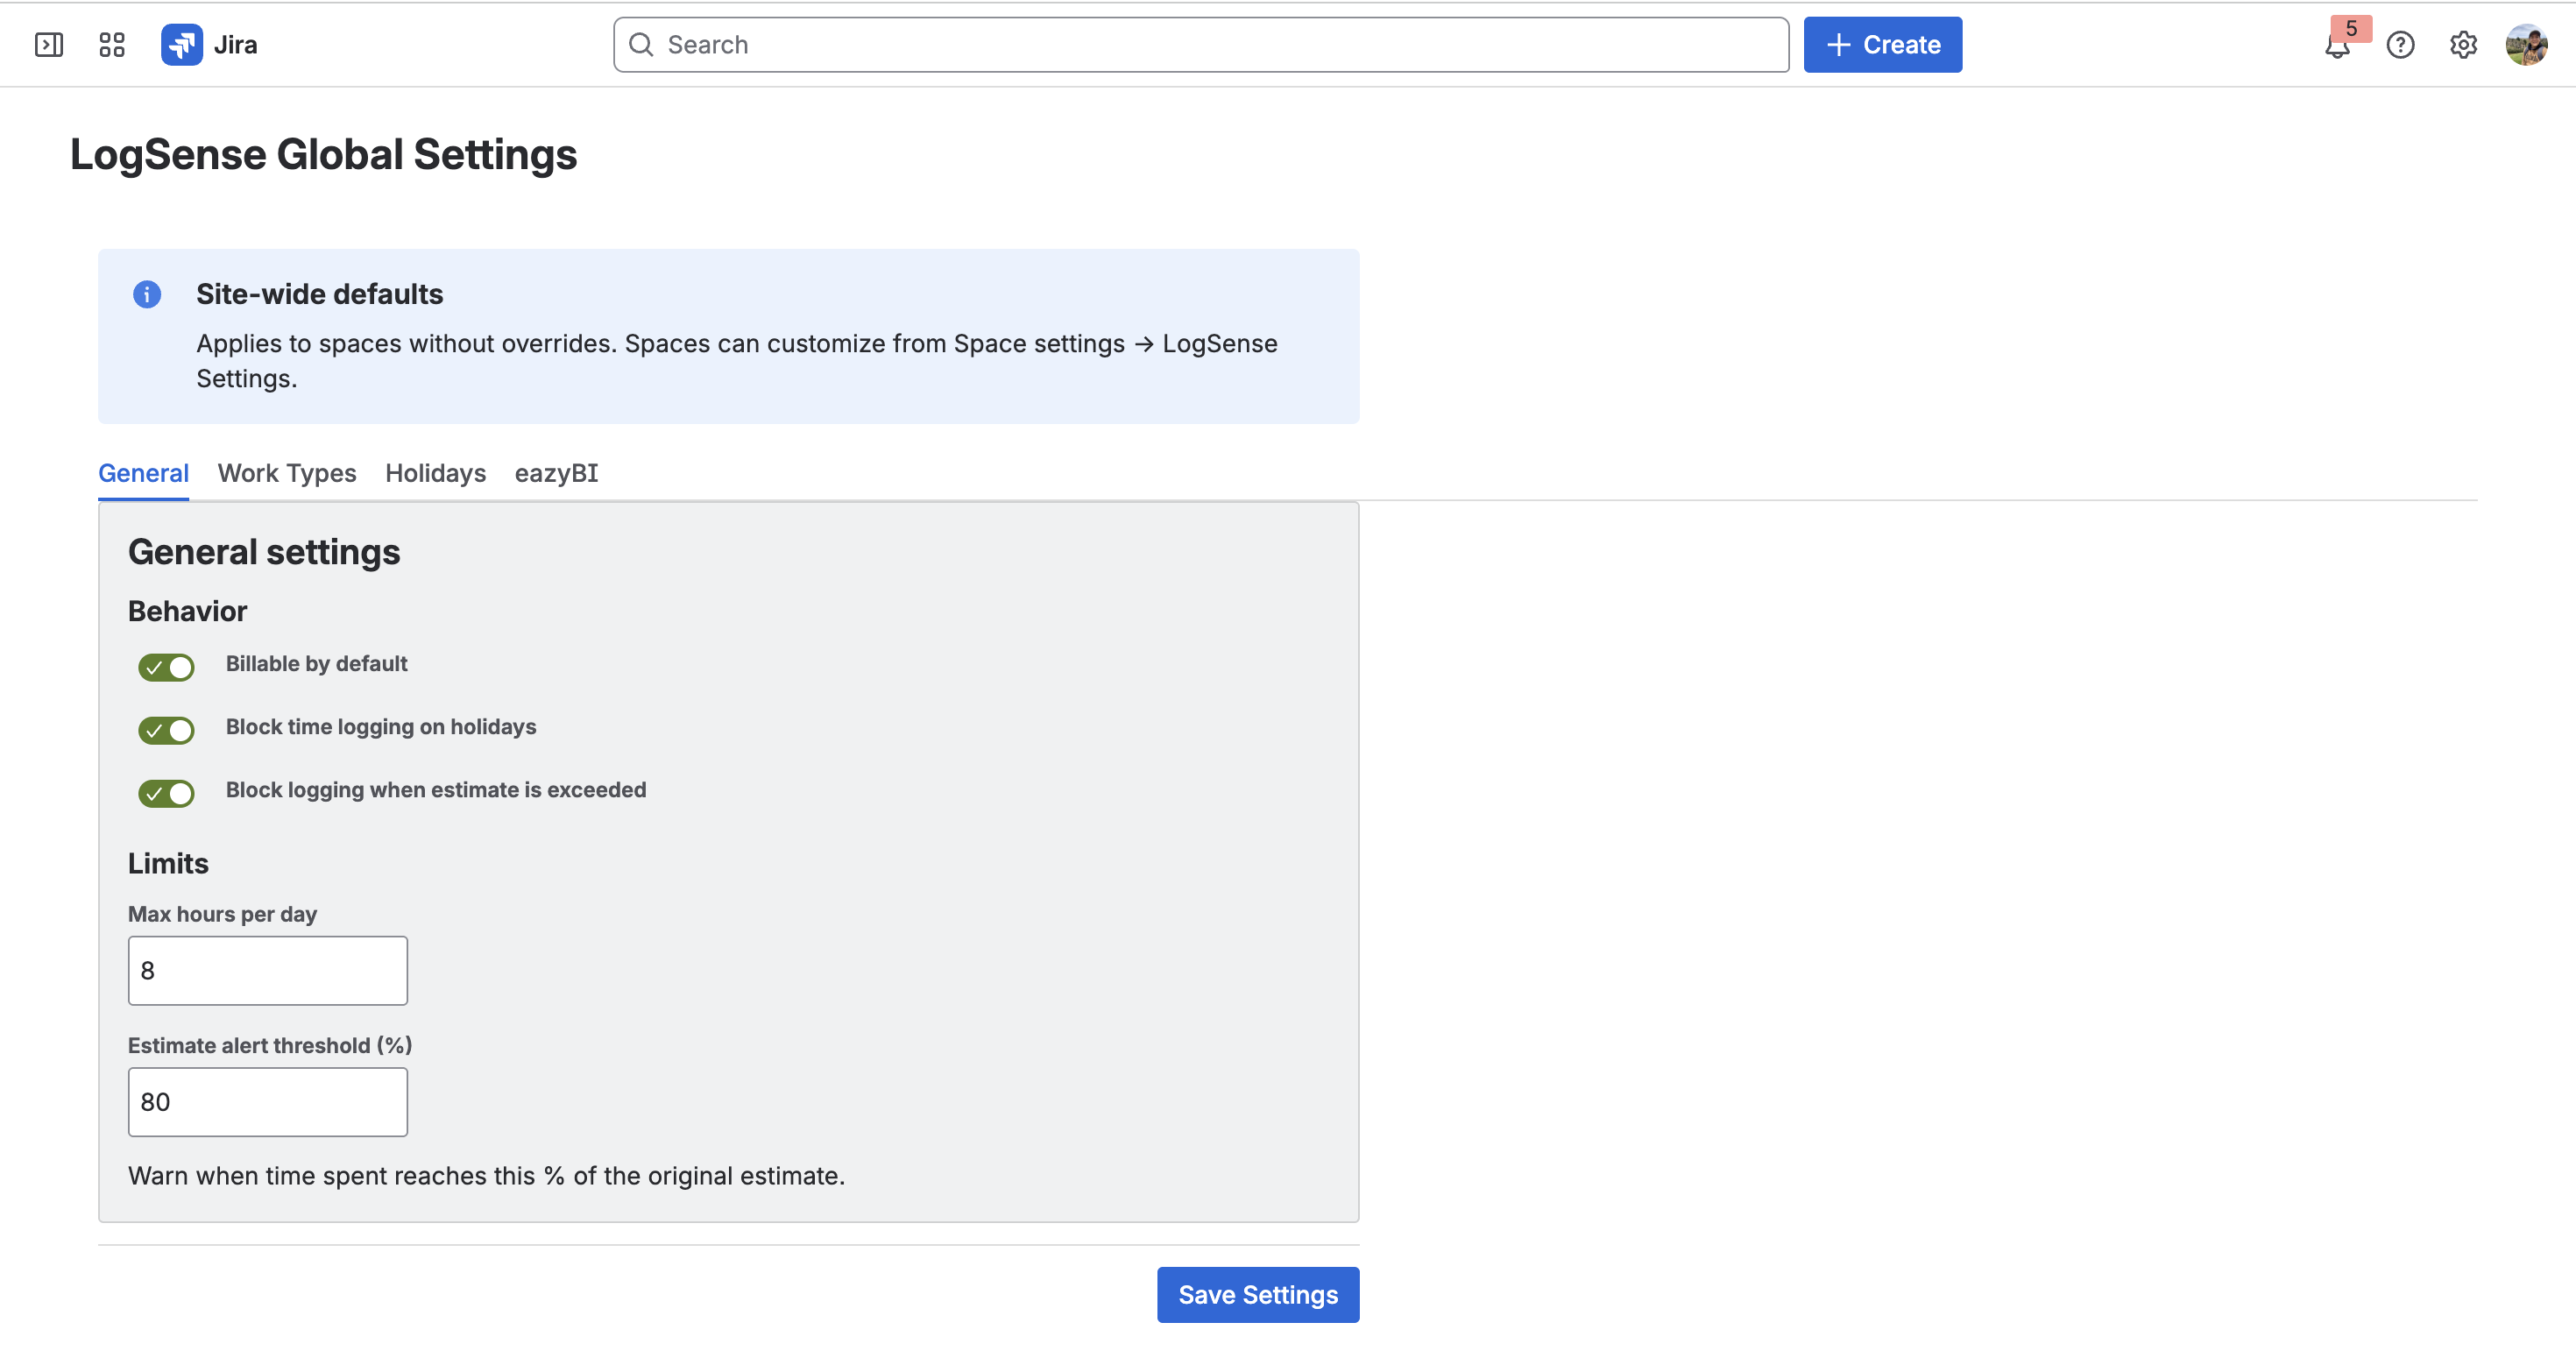Open the notifications bell

point(2337,46)
